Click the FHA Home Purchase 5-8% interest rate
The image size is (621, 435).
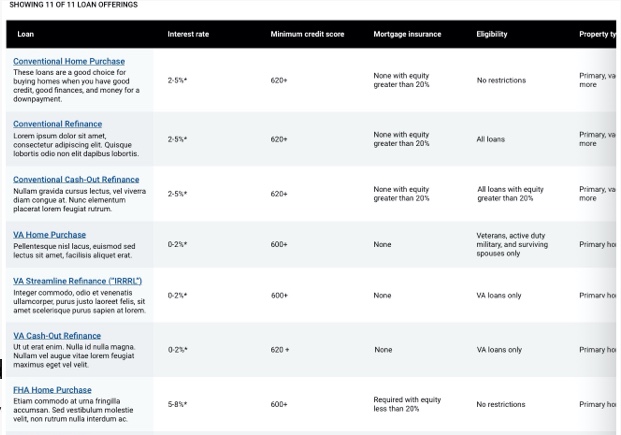(177, 405)
